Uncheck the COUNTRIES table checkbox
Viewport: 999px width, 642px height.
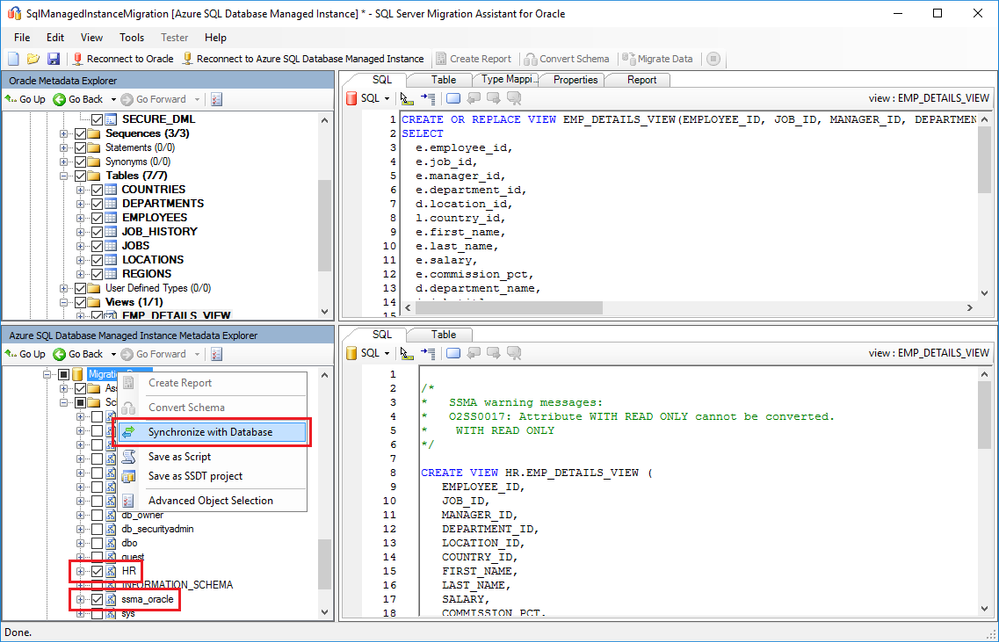pyautogui.click(x=97, y=190)
